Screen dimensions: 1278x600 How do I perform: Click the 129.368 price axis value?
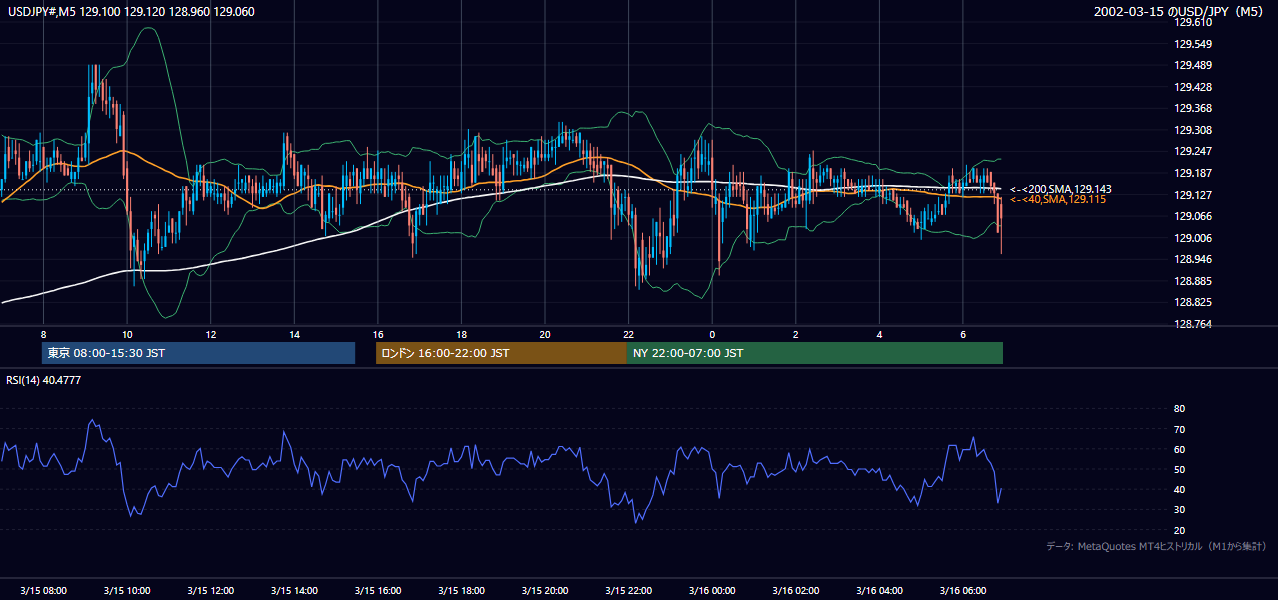(x=1193, y=109)
